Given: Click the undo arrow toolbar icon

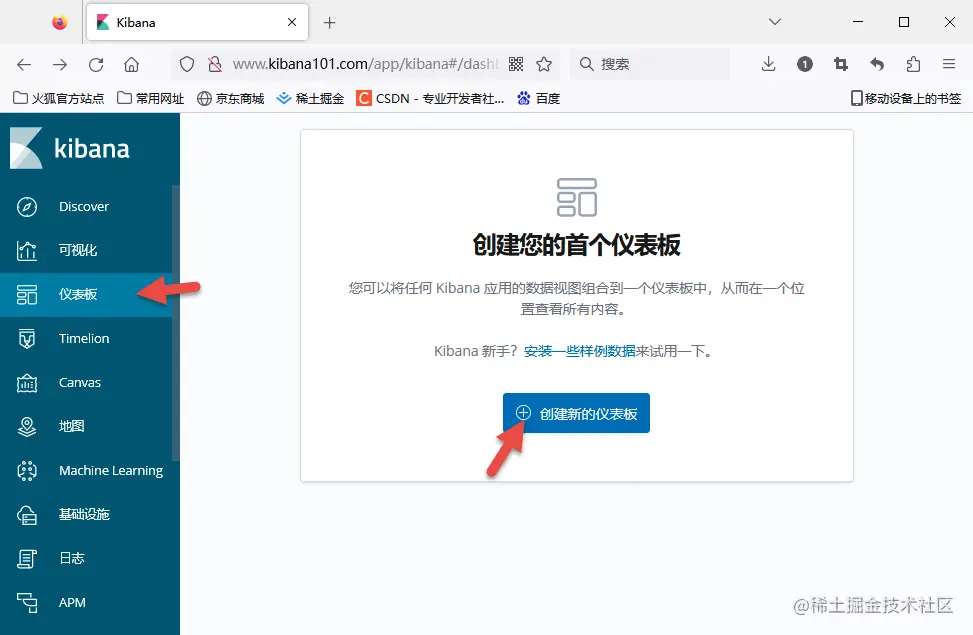Looking at the screenshot, I should pos(877,64).
